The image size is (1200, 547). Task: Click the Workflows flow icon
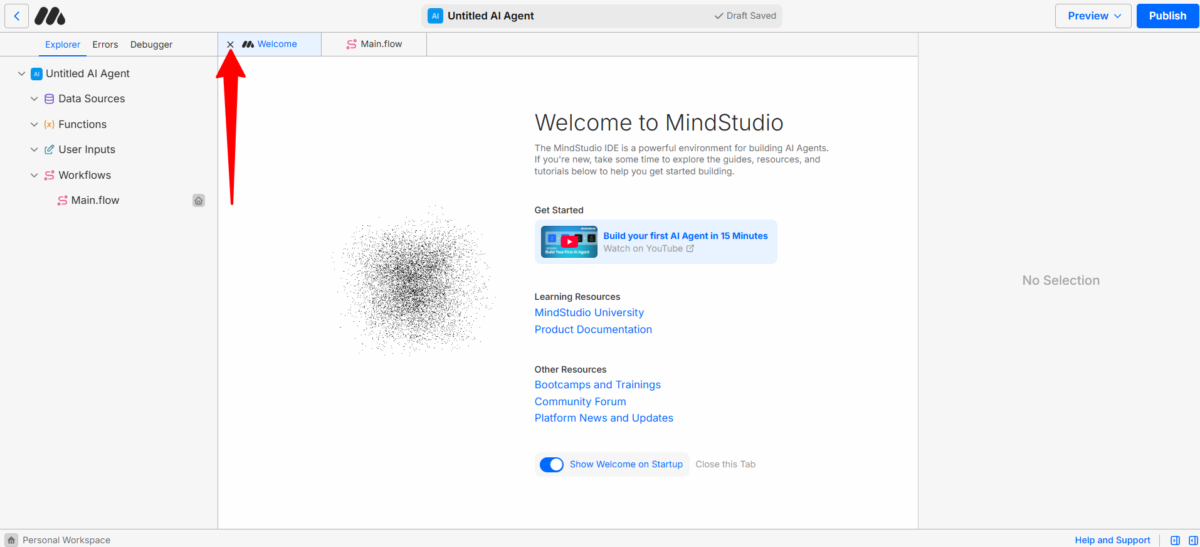point(49,175)
